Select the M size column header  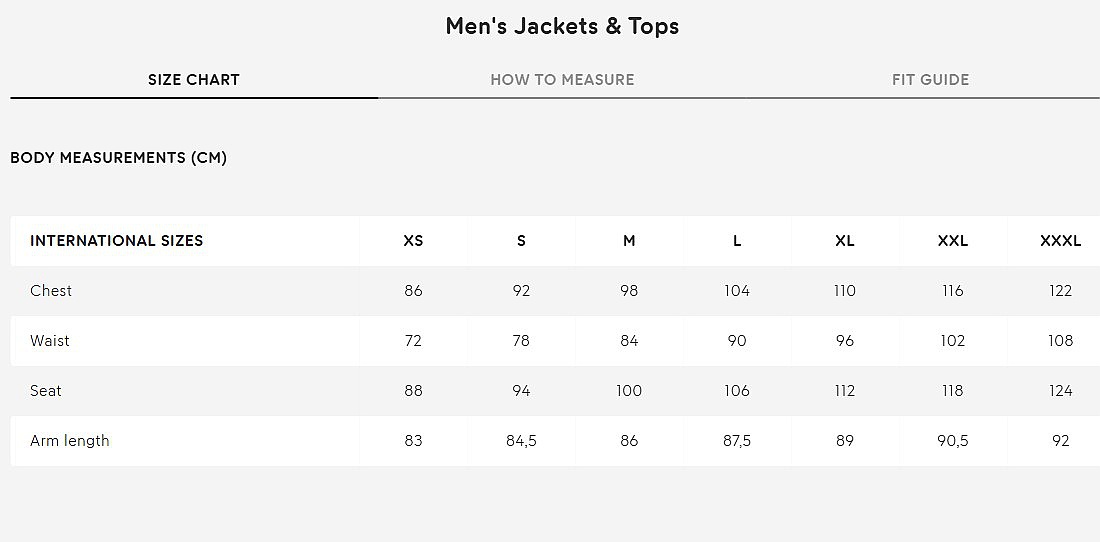[x=629, y=241]
